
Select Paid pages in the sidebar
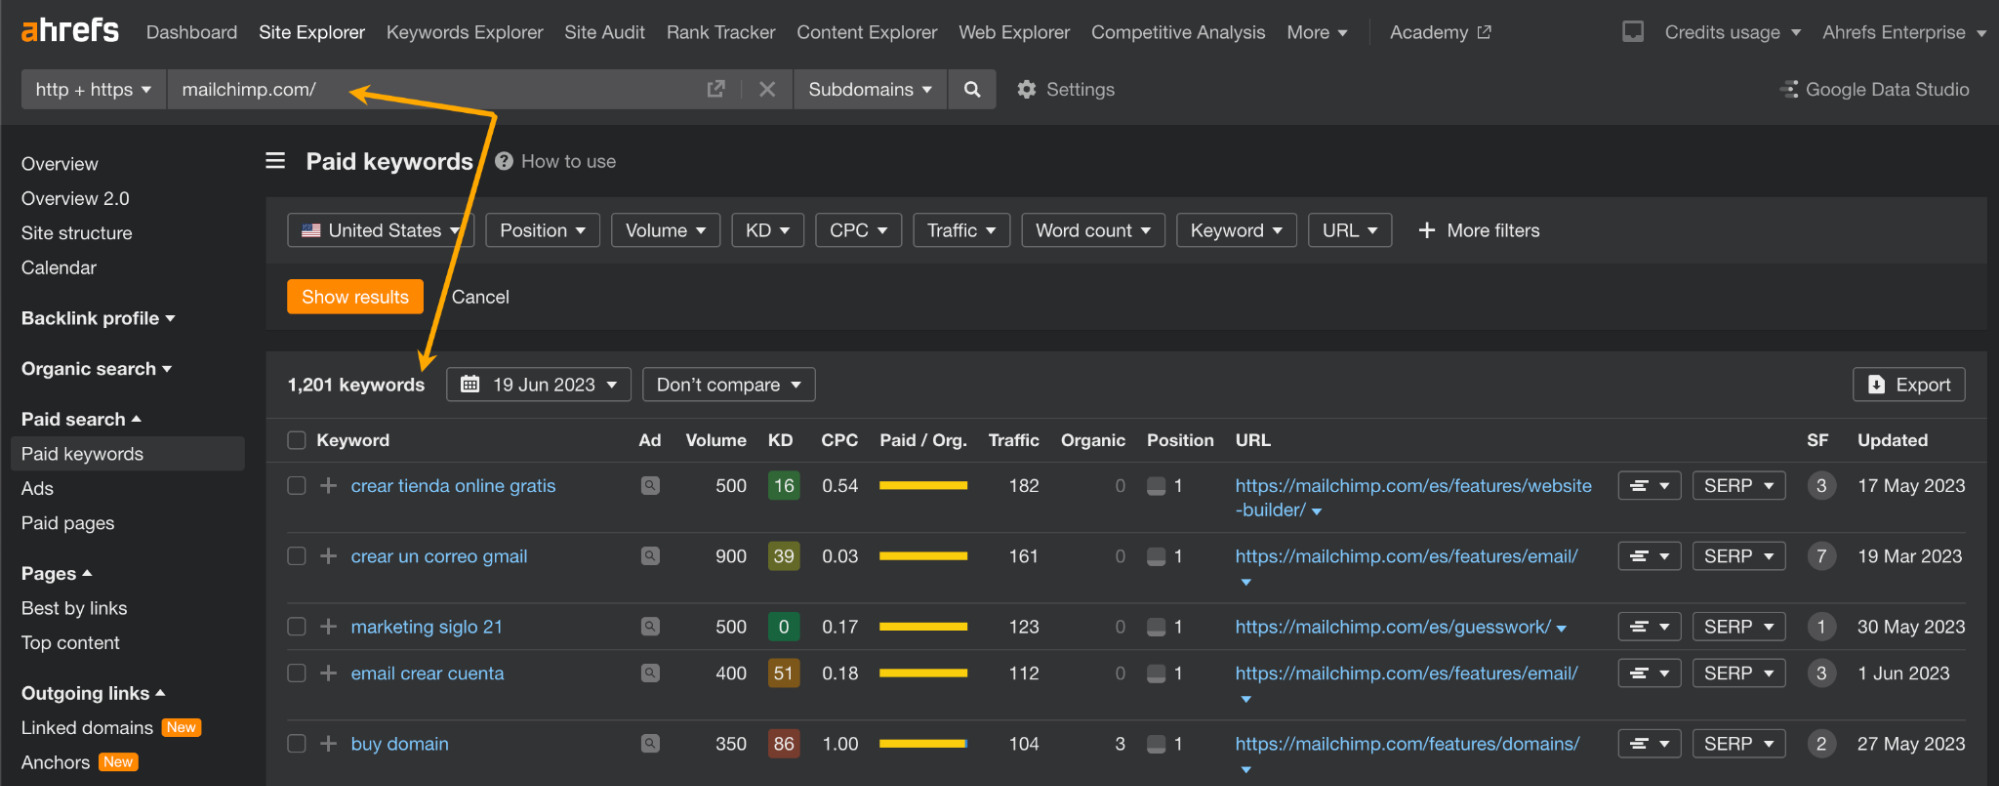pos(68,523)
